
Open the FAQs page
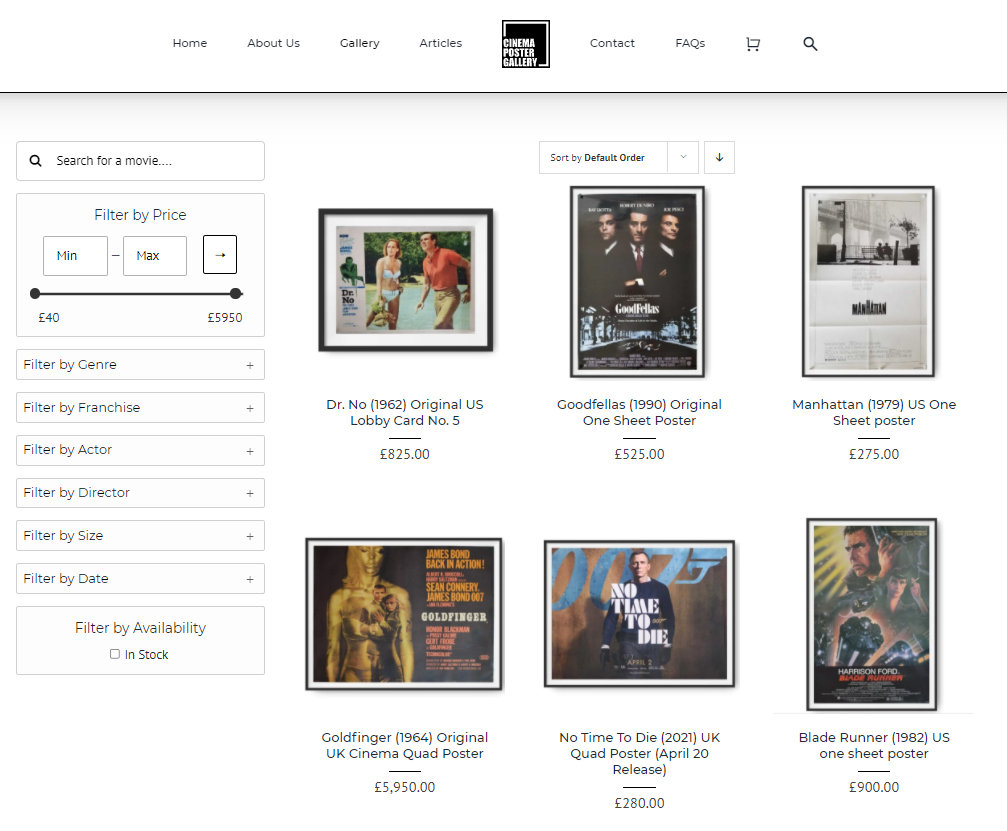(690, 43)
